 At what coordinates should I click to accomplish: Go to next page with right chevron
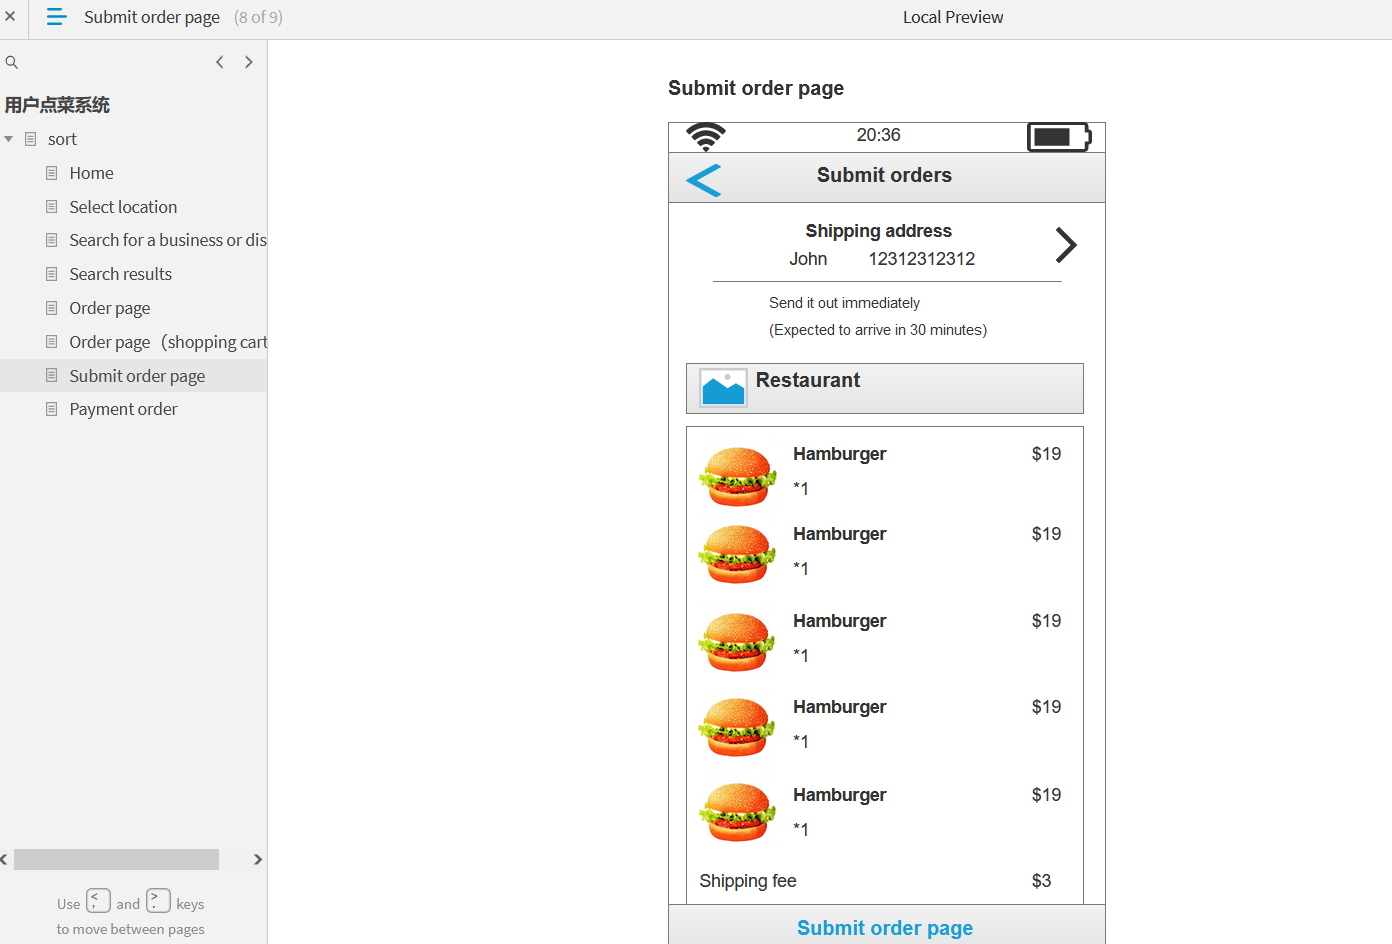[249, 62]
